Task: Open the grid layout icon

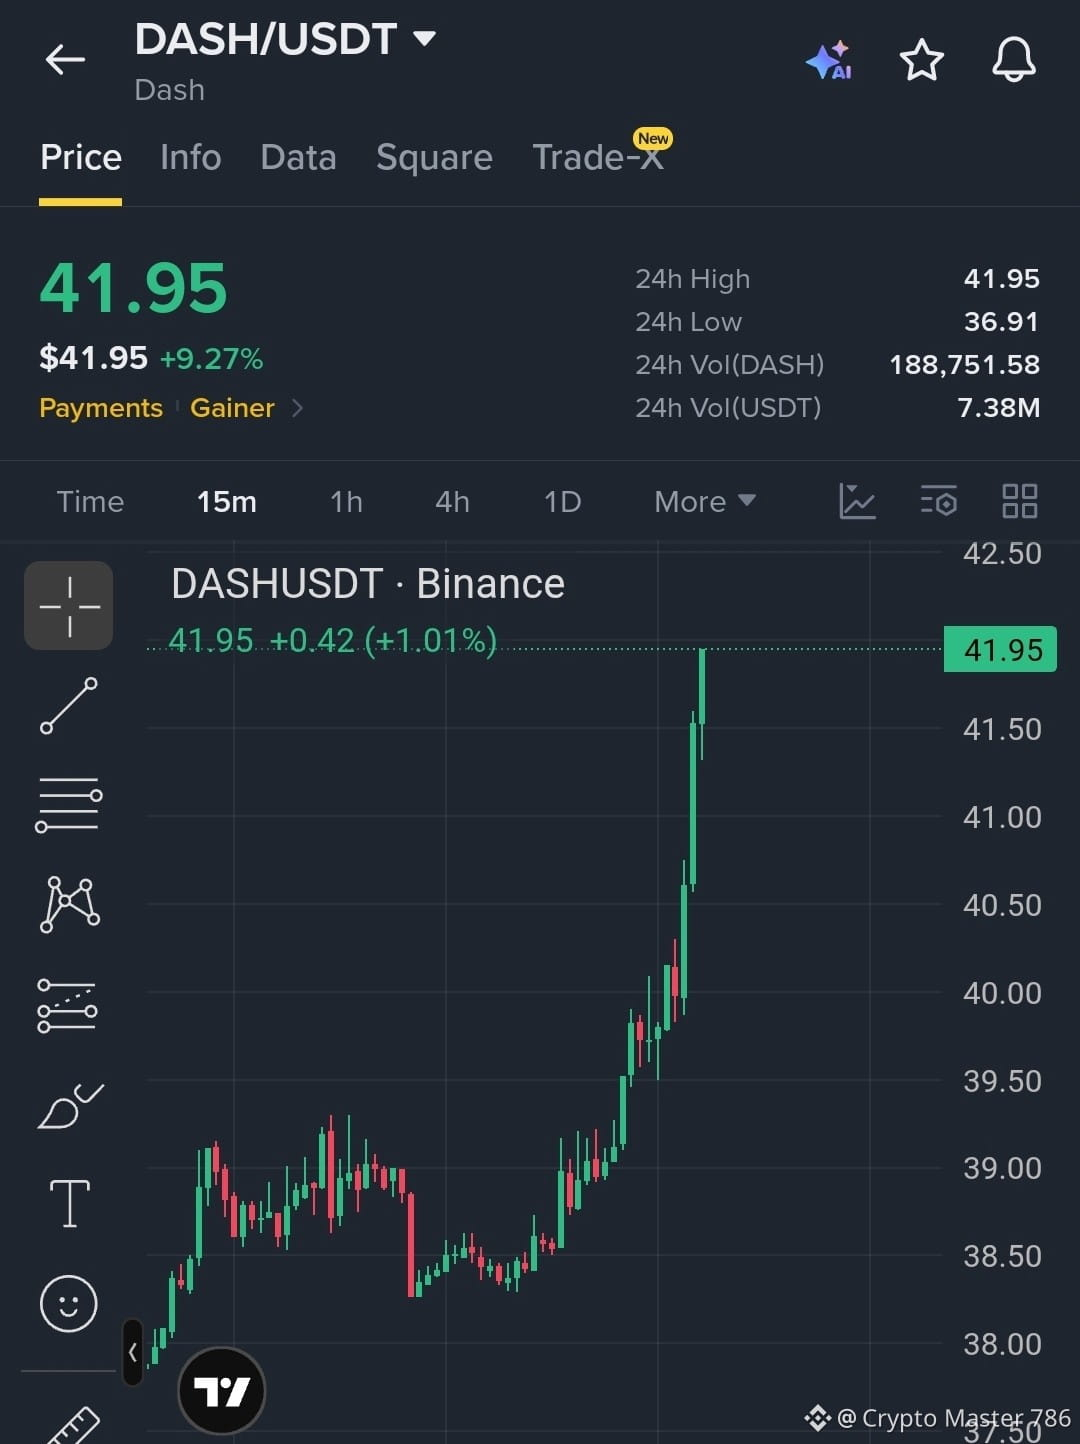Action: tap(1020, 501)
